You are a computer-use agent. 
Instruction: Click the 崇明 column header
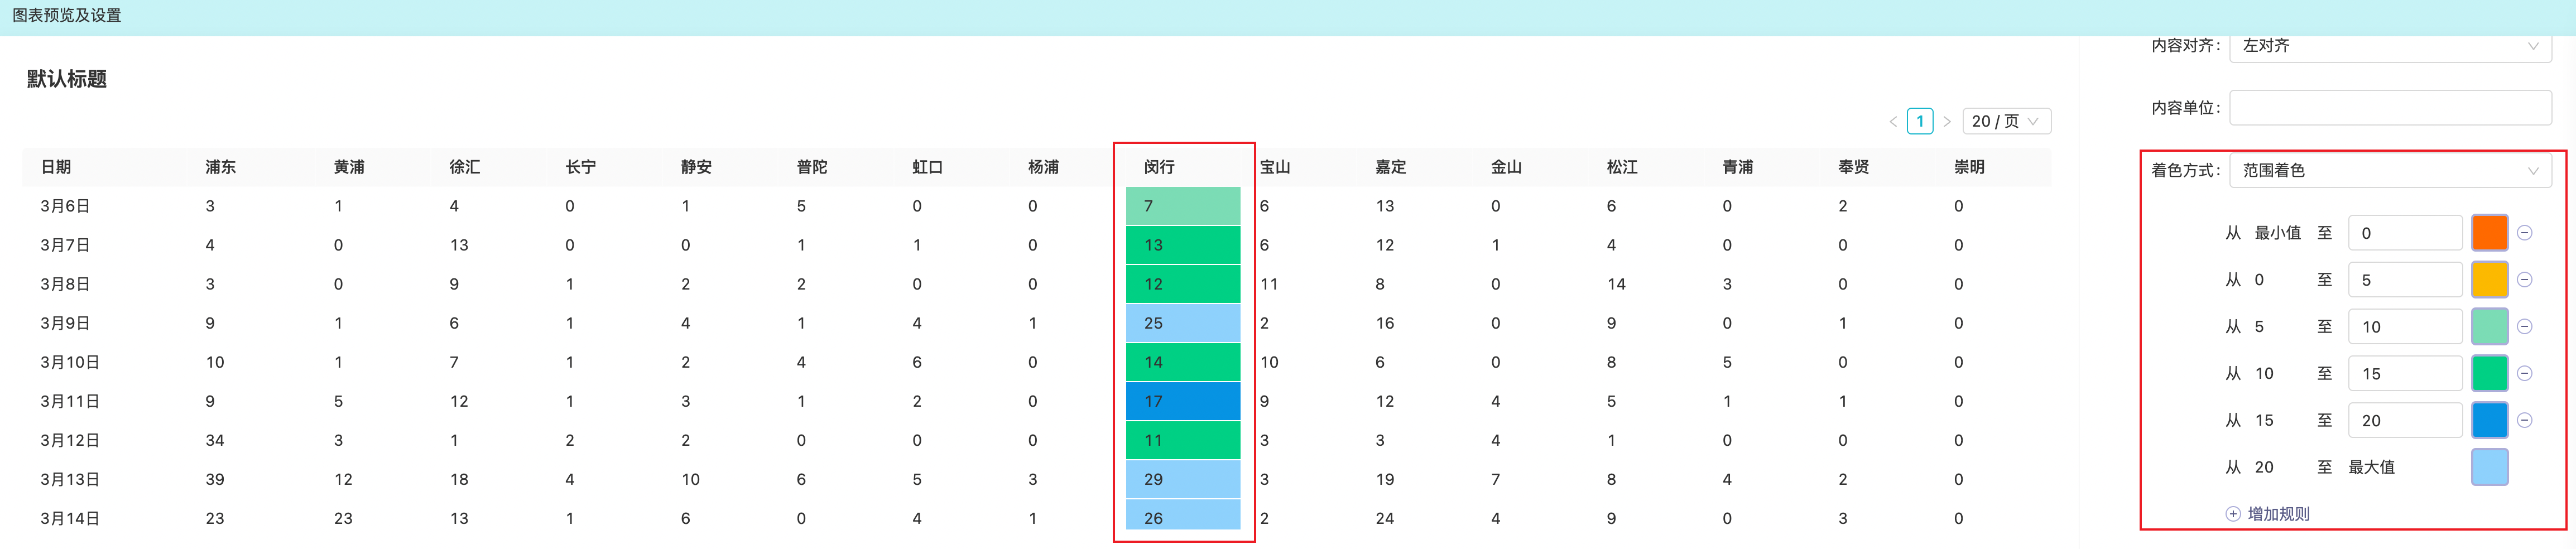tap(1970, 167)
